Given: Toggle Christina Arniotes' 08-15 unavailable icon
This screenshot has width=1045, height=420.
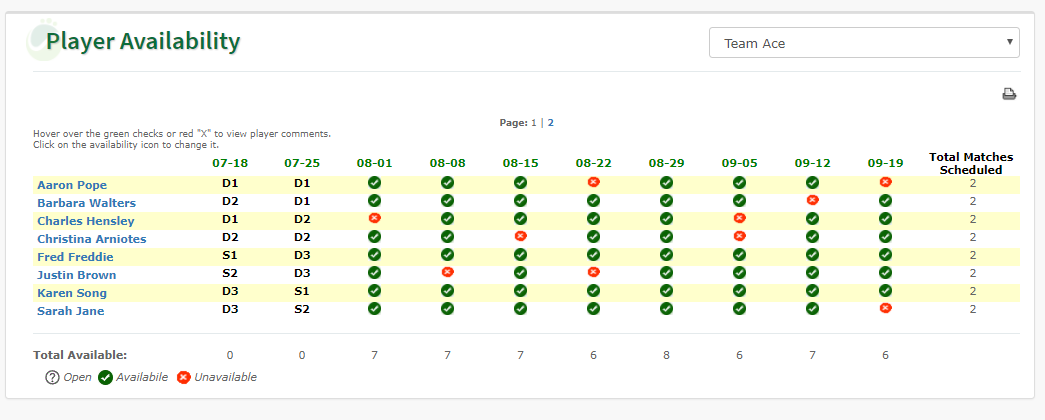Looking at the screenshot, I should [x=521, y=235].
